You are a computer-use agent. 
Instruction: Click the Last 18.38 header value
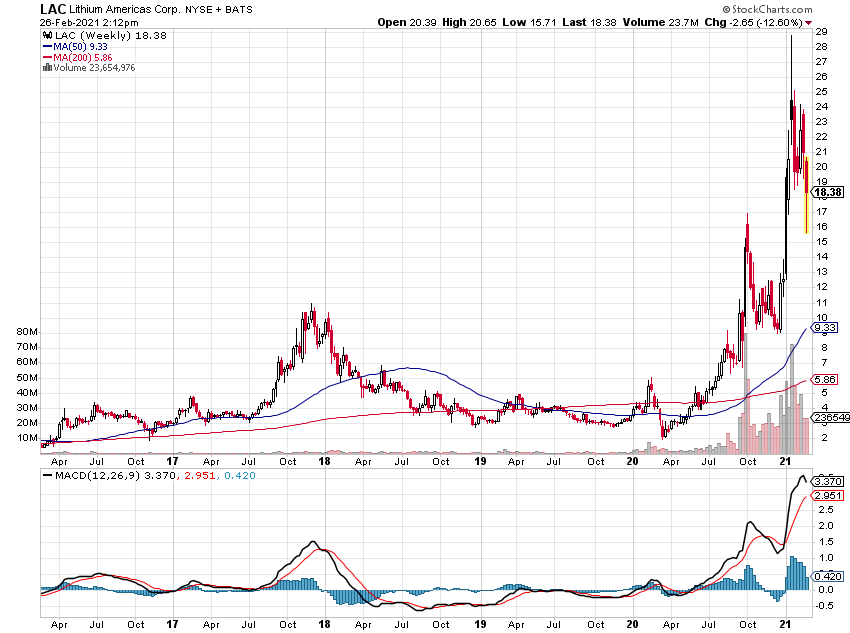point(589,22)
